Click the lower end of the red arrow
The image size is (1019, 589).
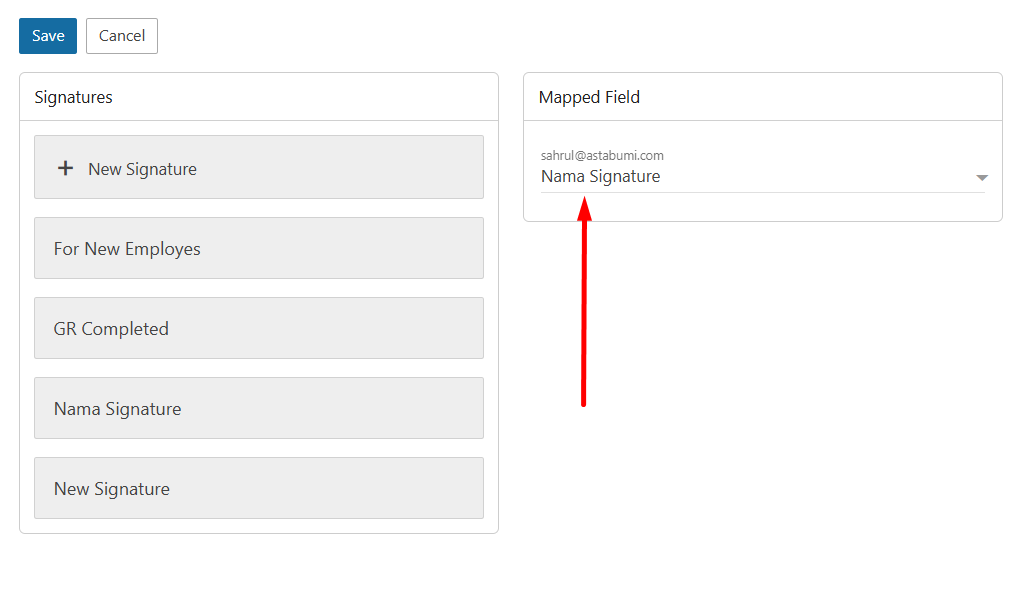tap(583, 402)
